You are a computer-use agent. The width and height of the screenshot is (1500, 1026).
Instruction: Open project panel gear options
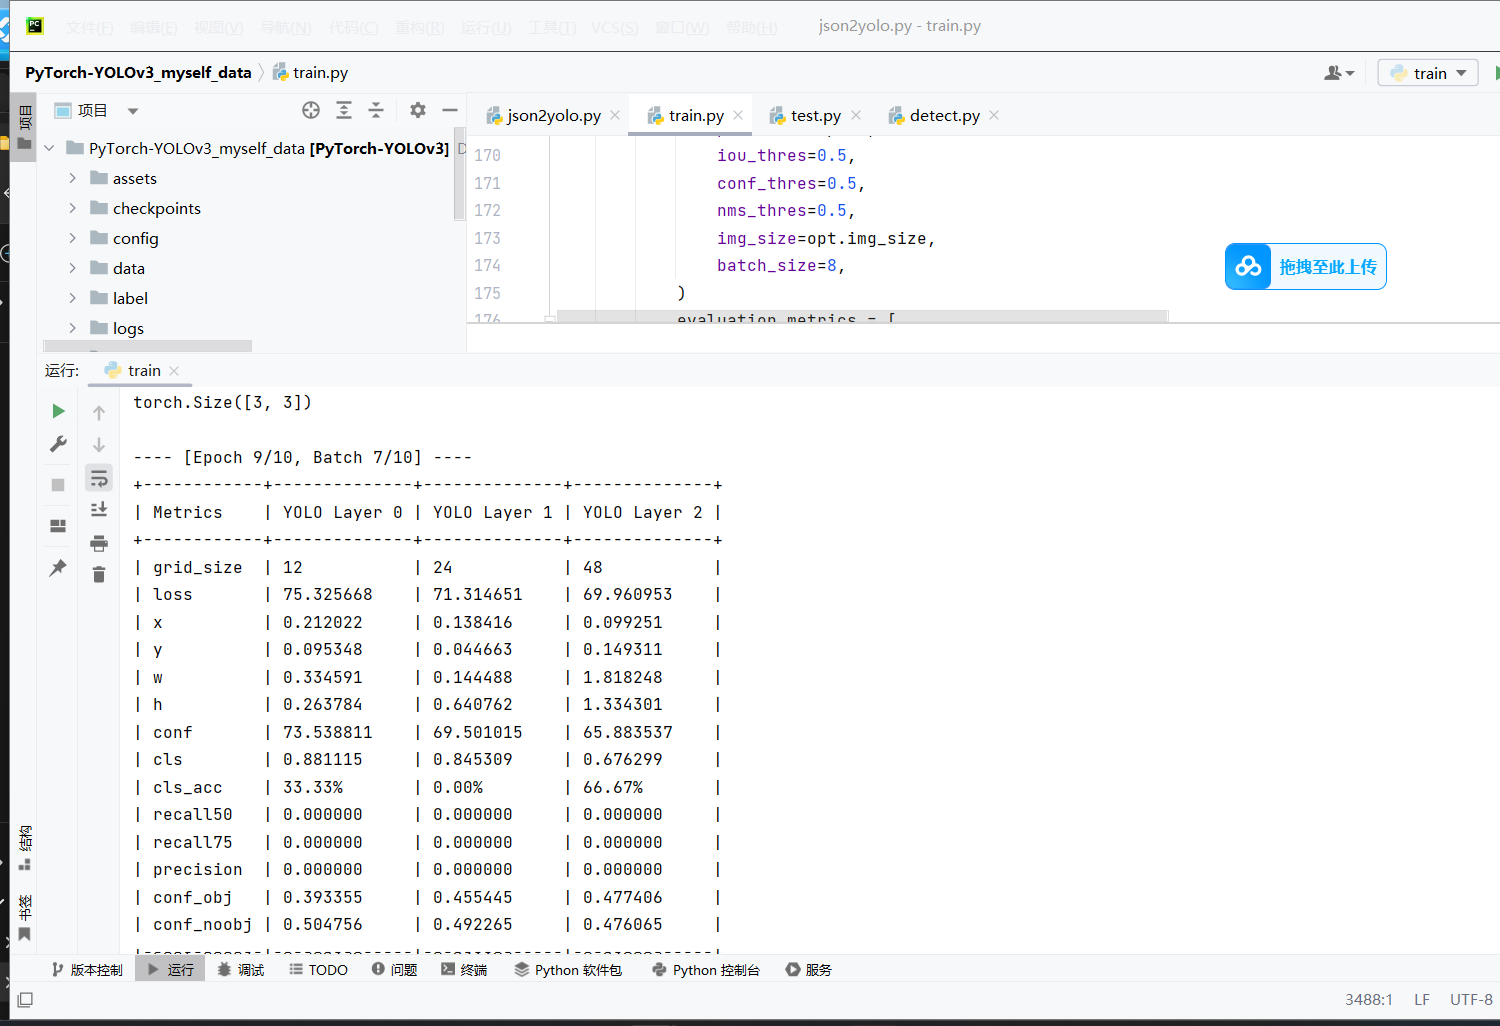click(418, 110)
